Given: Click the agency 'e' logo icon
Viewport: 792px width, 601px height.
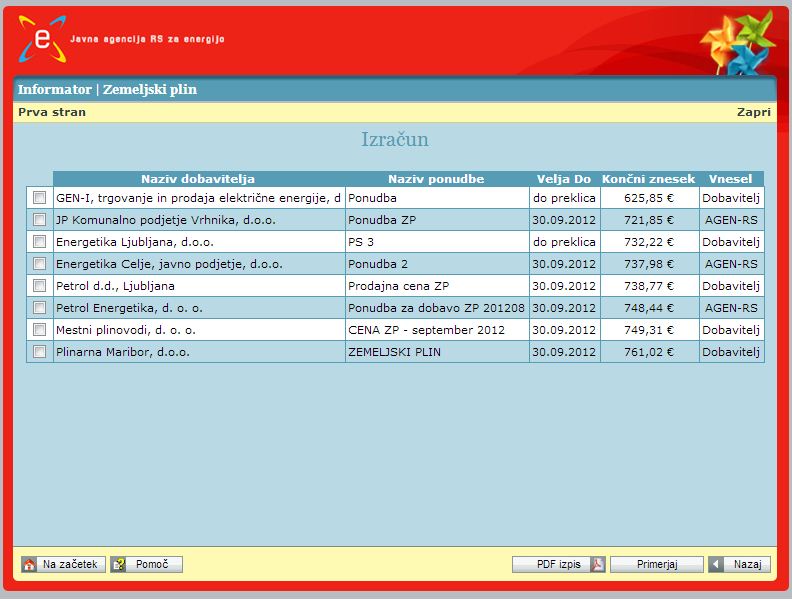Looking at the screenshot, I should click(x=42, y=39).
